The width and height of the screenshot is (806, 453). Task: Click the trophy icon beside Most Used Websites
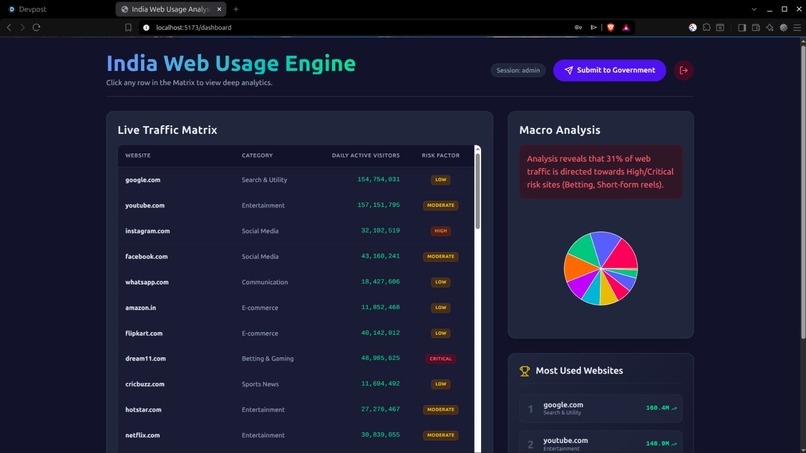[x=524, y=371]
